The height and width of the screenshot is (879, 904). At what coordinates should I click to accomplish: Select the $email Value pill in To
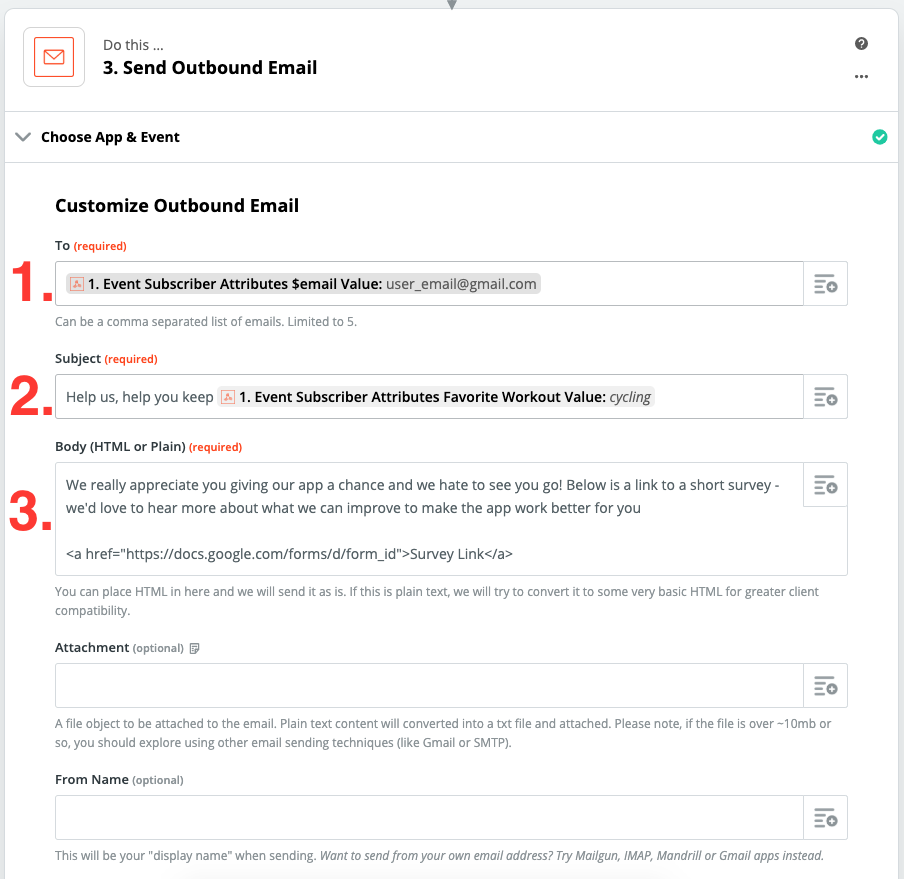[303, 284]
